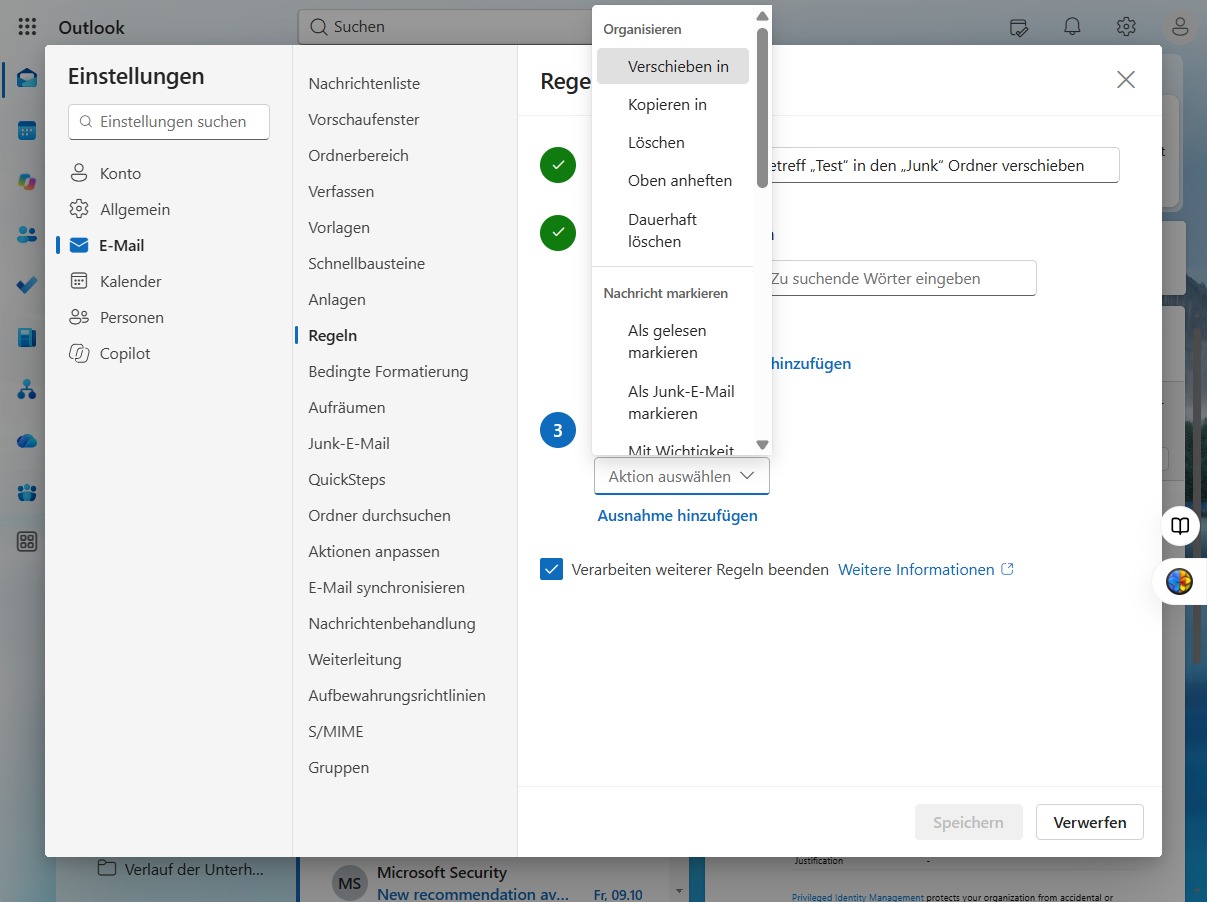Open settings gear in Outlook header

point(1126,27)
